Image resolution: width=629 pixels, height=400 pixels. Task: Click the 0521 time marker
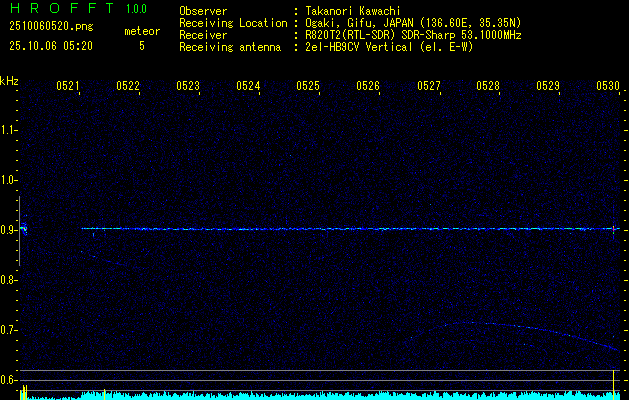click(68, 86)
